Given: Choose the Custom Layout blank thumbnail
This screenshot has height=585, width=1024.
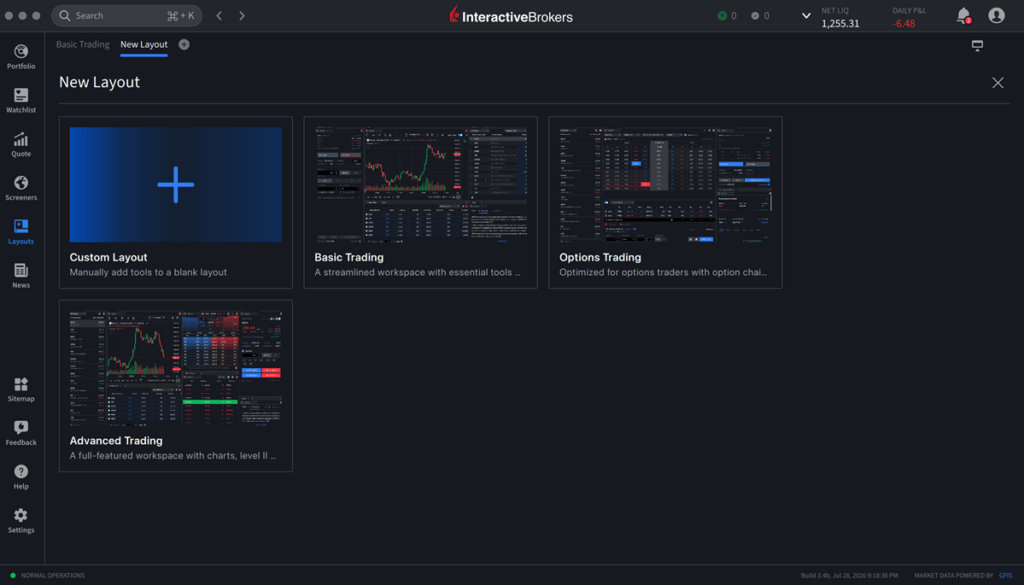Looking at the screenshot, I should point(176,185).
